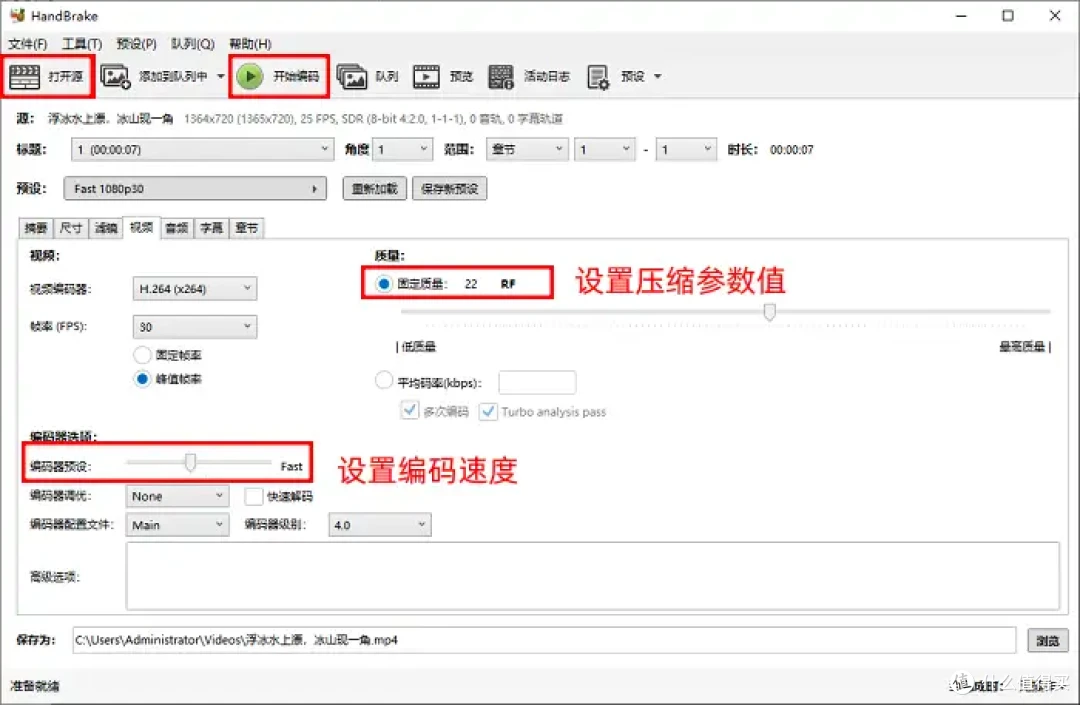
Task: Click the Queue (队列) toolbar label
Action: tap(387, 76)
